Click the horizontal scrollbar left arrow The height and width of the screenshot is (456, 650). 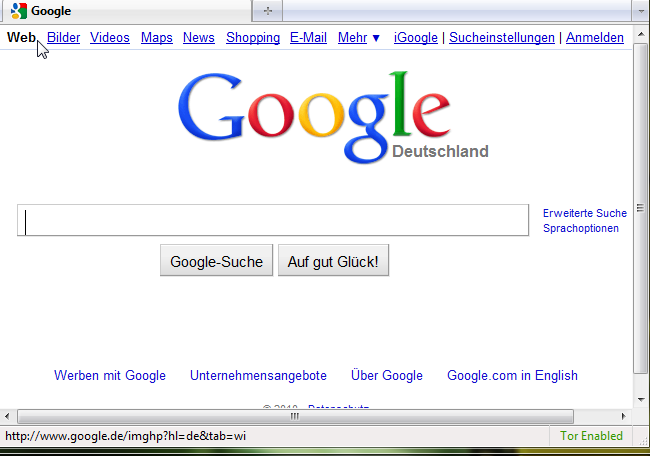coord(7,416)
